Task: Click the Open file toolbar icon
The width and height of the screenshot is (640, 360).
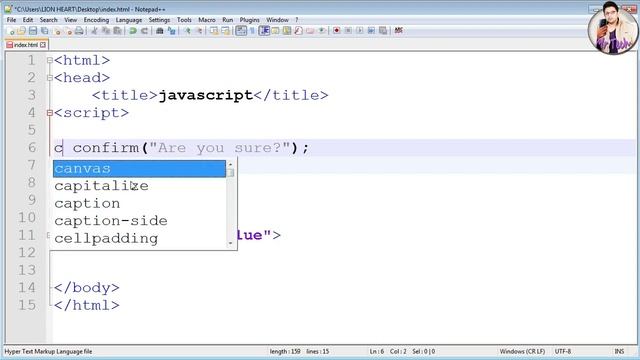Action: coord(22,31)
